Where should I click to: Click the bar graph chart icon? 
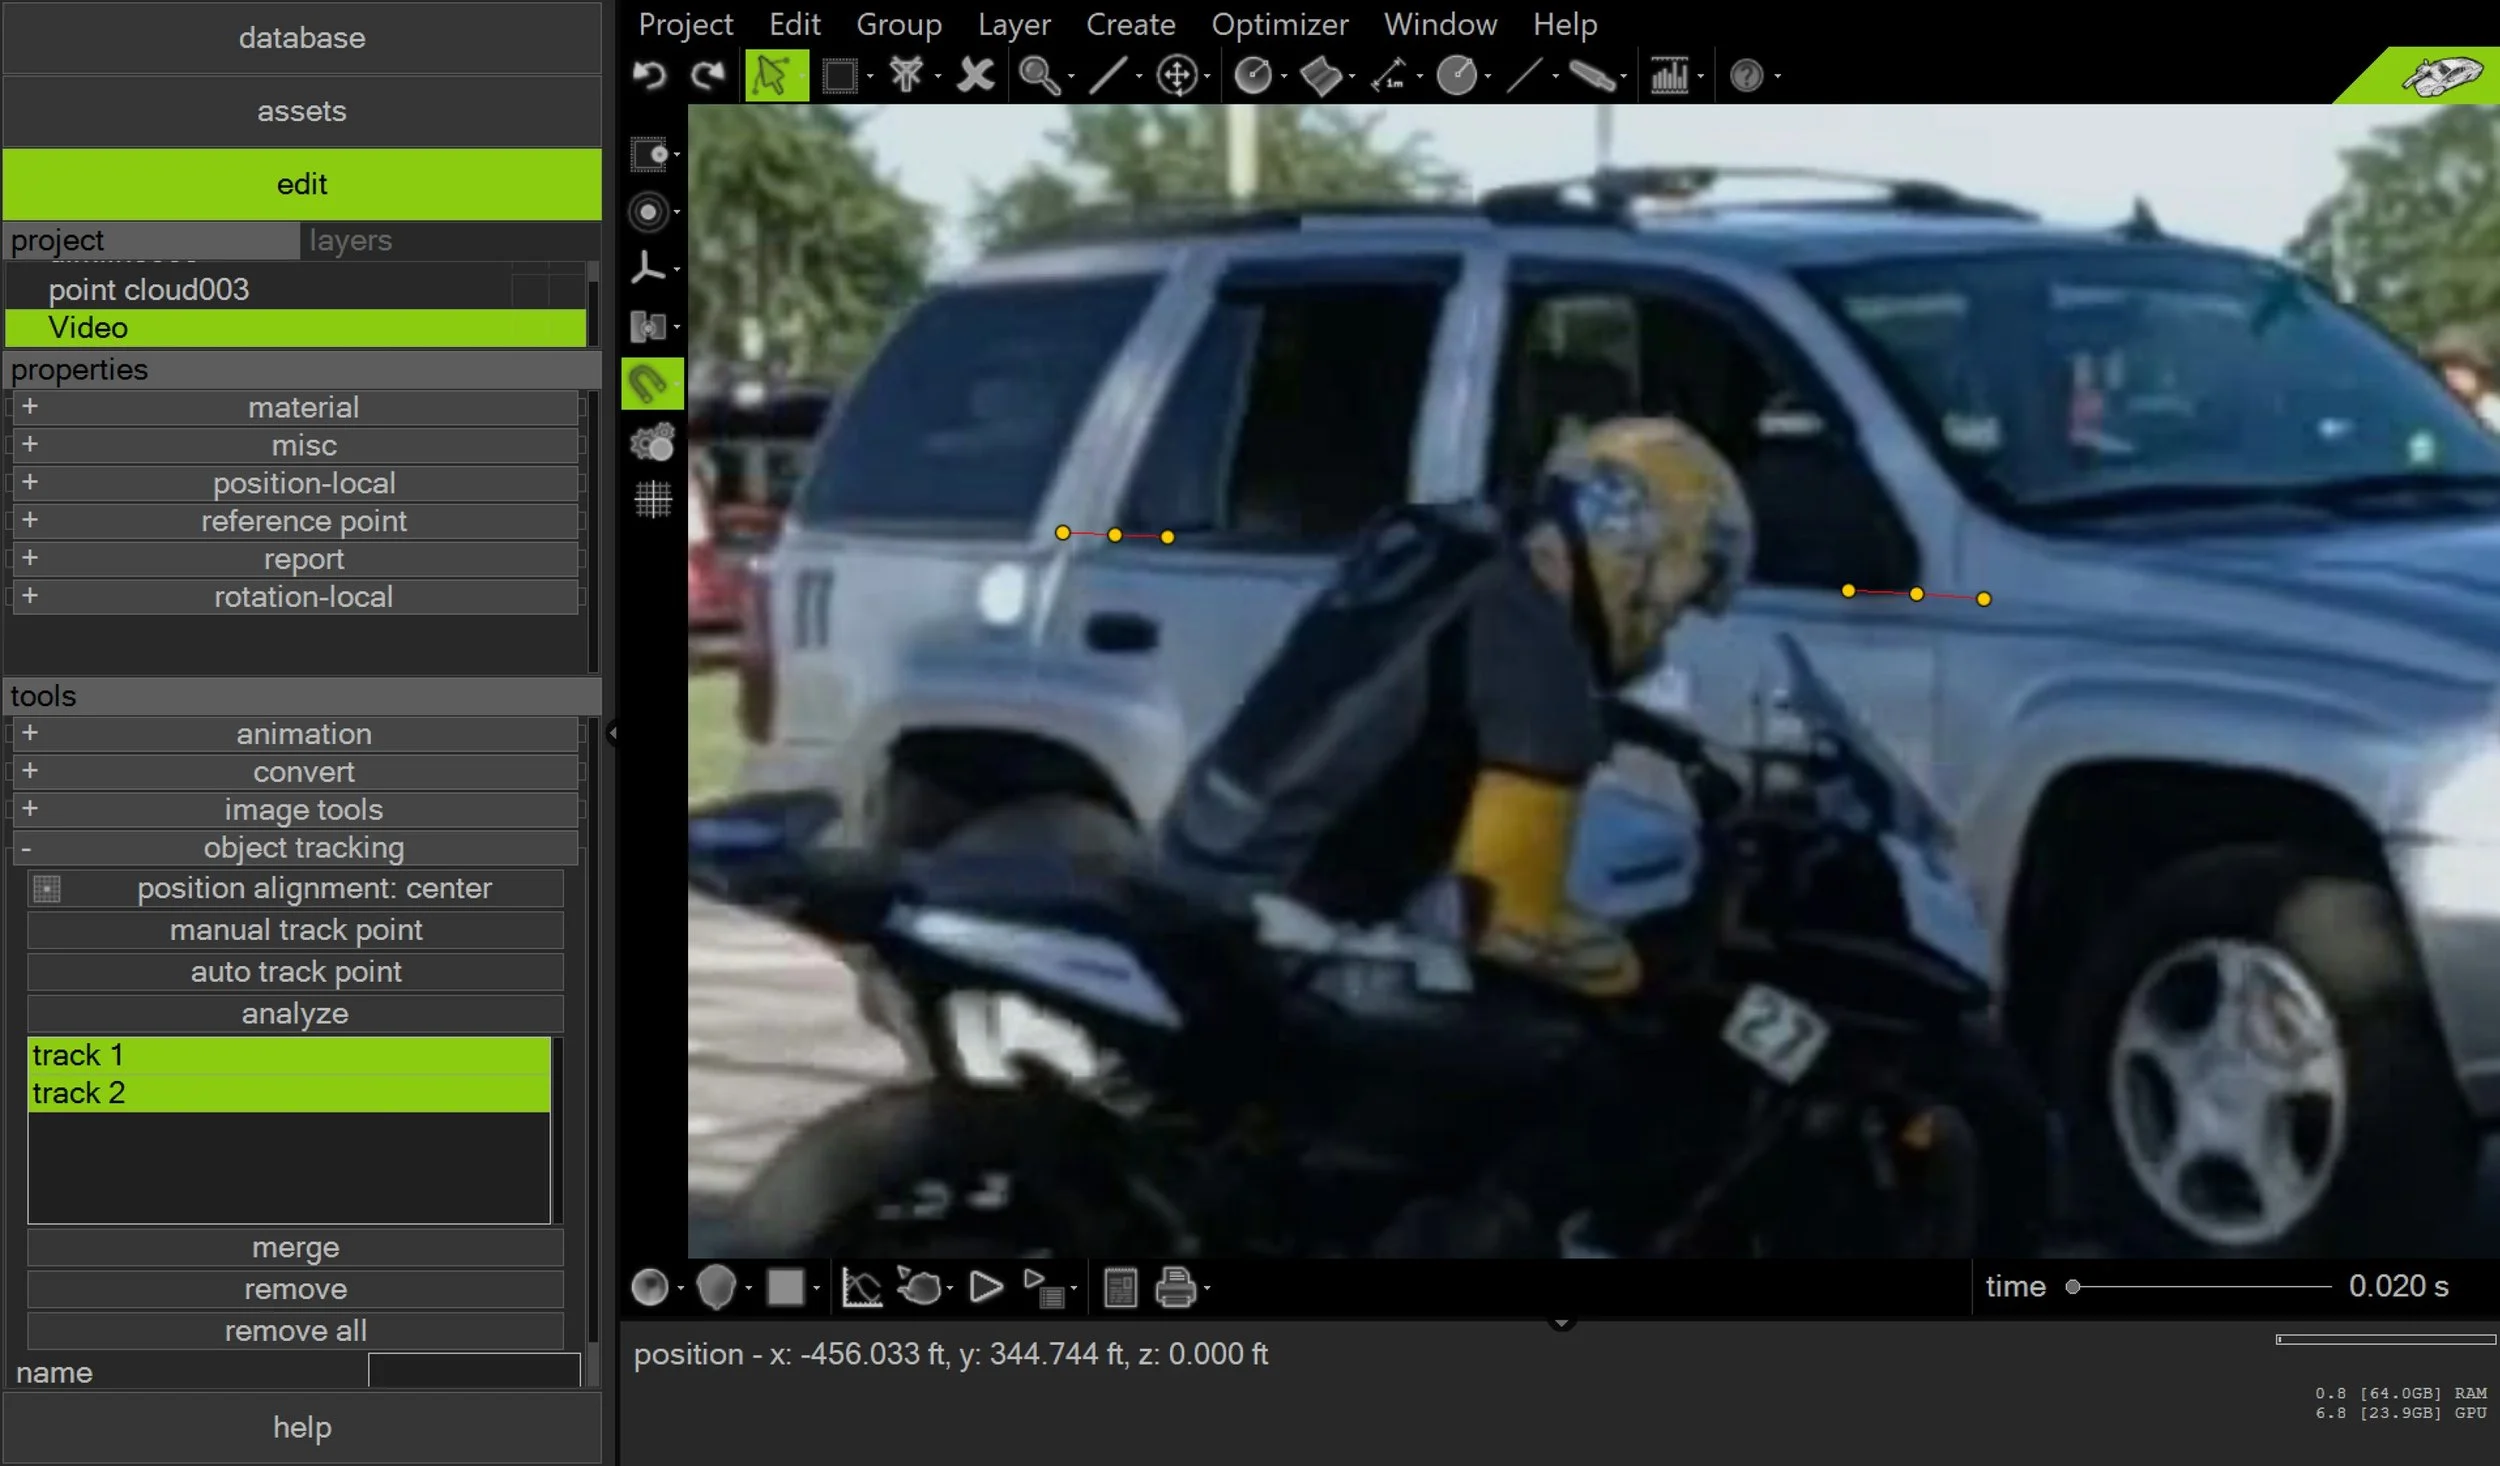point(1669,76)
